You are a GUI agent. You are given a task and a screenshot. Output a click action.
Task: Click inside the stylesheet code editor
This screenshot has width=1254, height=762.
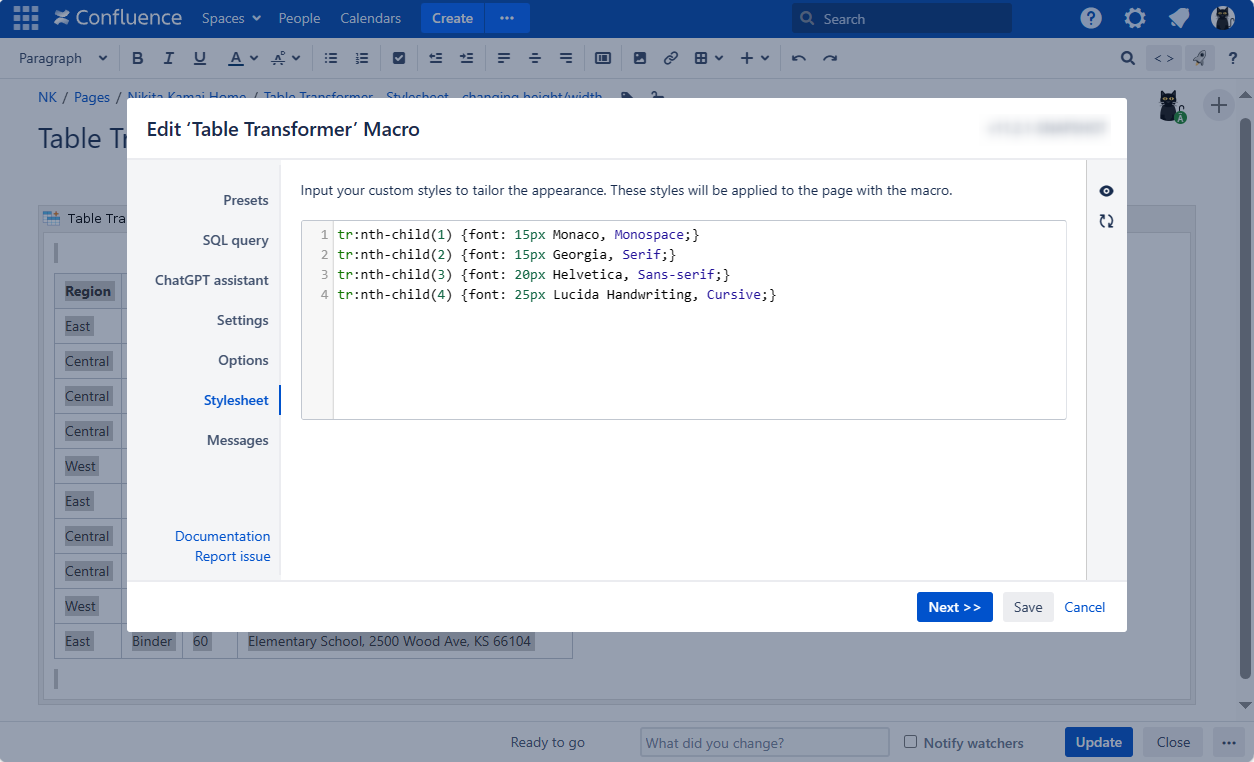[684, 320]
